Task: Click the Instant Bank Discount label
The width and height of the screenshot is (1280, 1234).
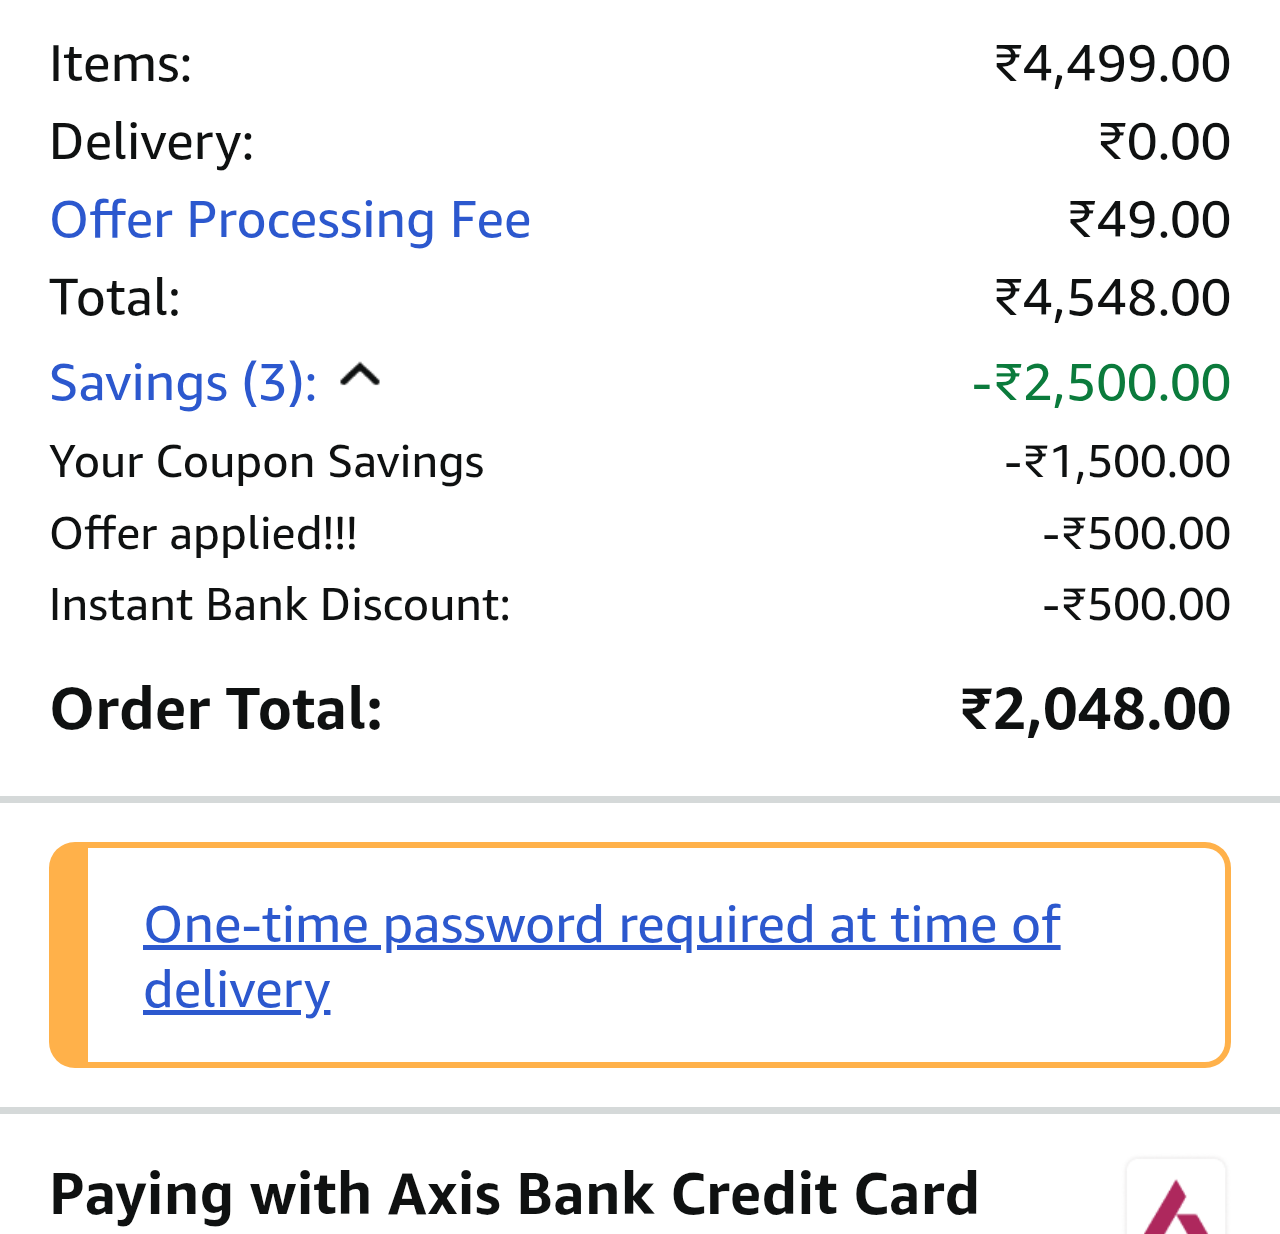Action: point(280,605)
